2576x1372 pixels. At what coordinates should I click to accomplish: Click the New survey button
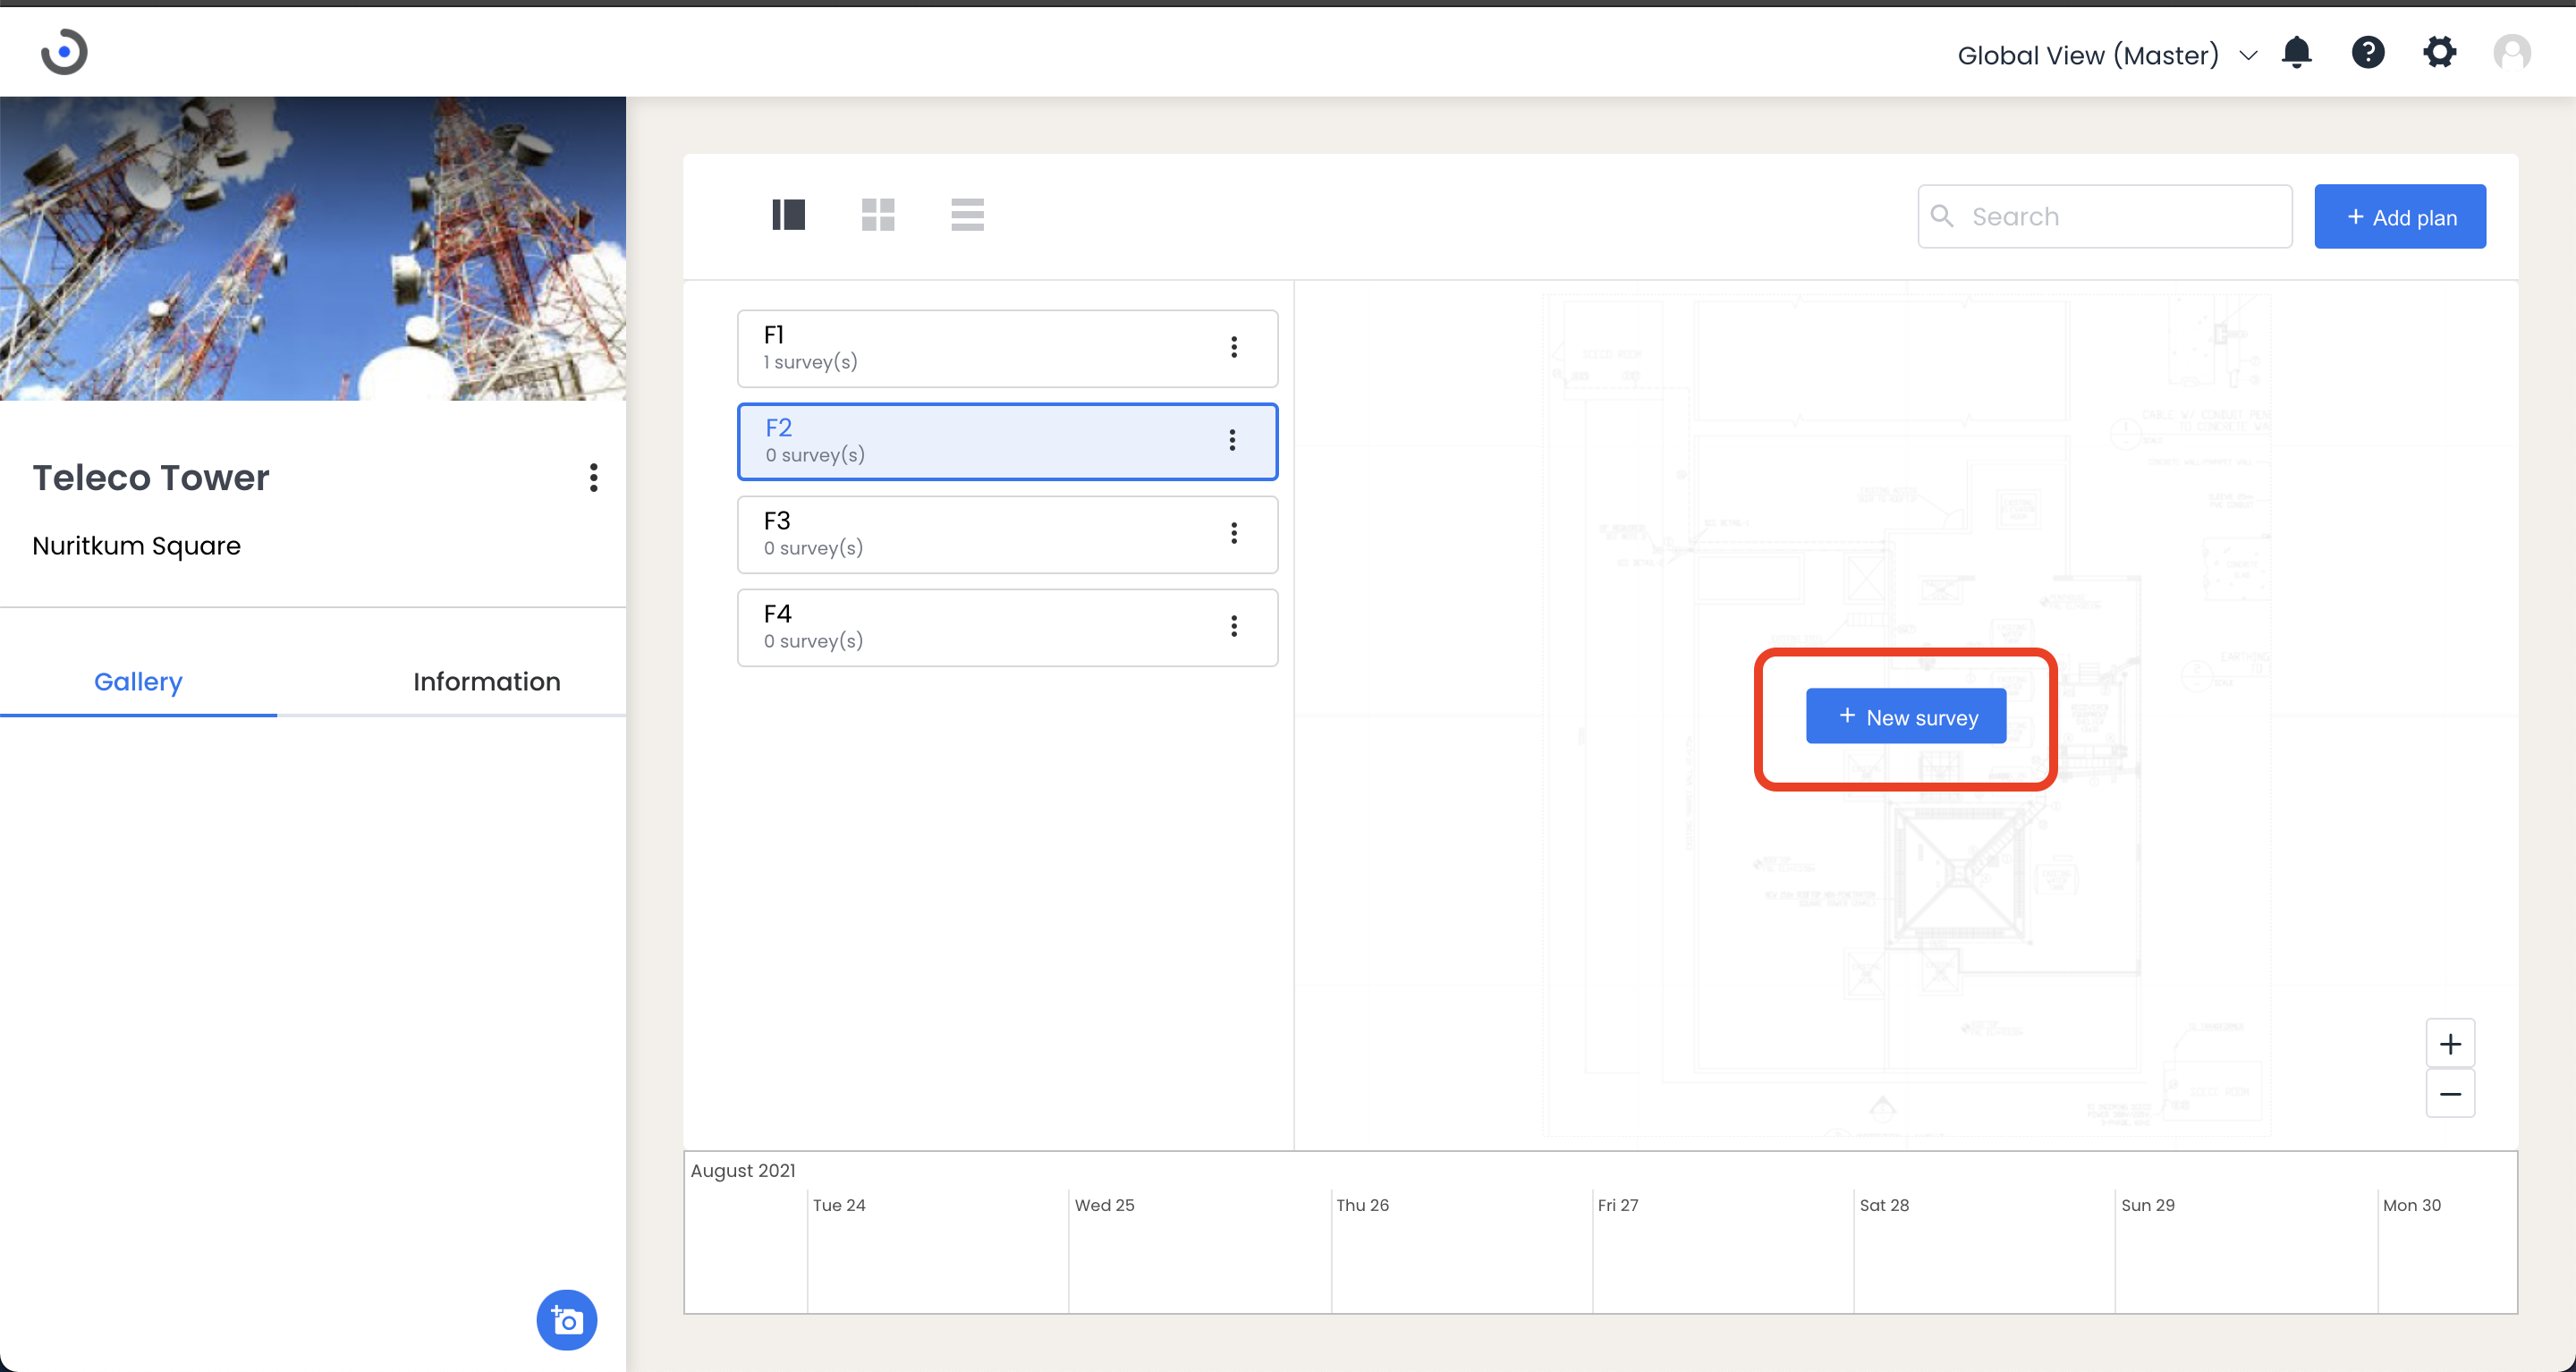(x=1906, y=716)
